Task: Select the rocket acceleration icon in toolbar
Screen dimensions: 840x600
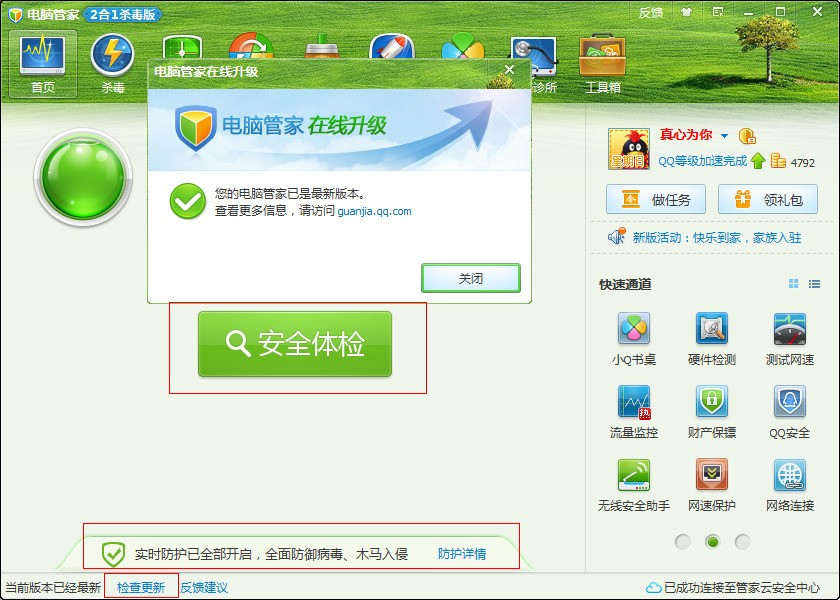Action: (392, 47)
